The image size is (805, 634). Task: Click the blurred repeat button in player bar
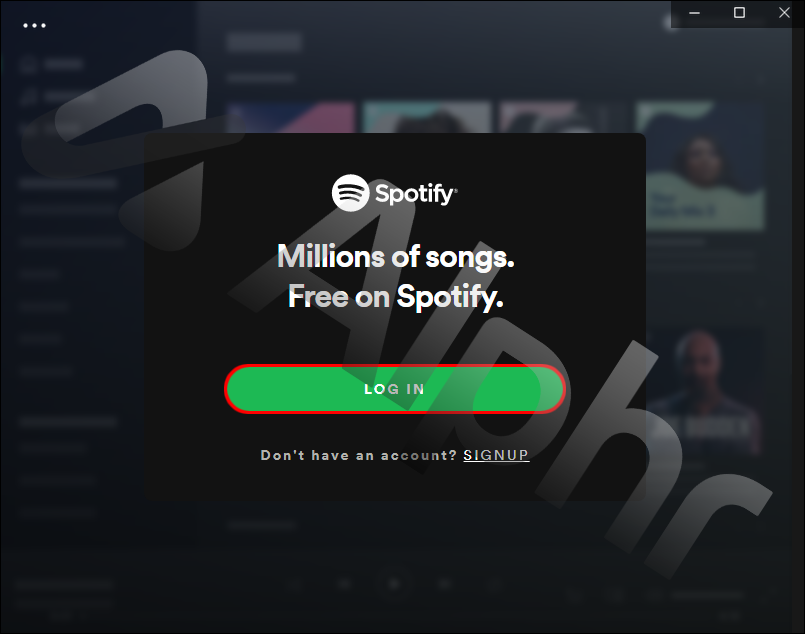tap(493, 584)
